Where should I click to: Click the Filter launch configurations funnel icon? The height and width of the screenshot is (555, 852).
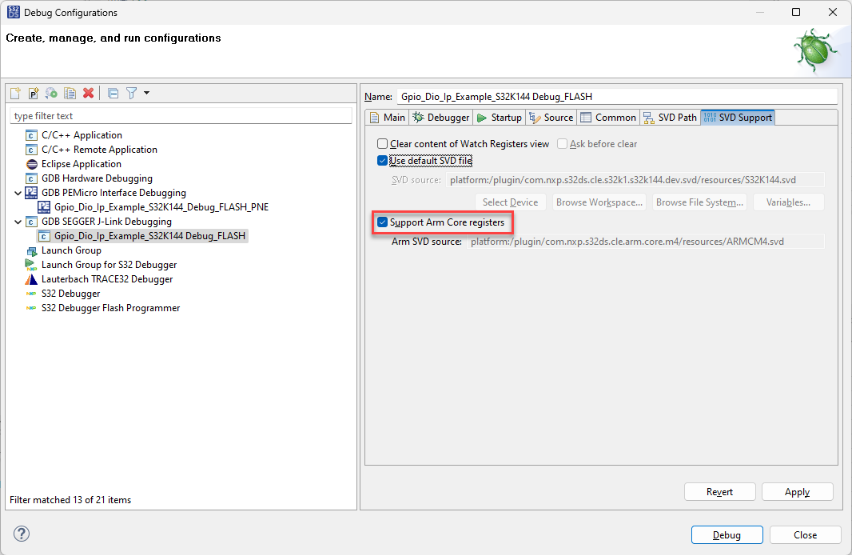(131, 93)
